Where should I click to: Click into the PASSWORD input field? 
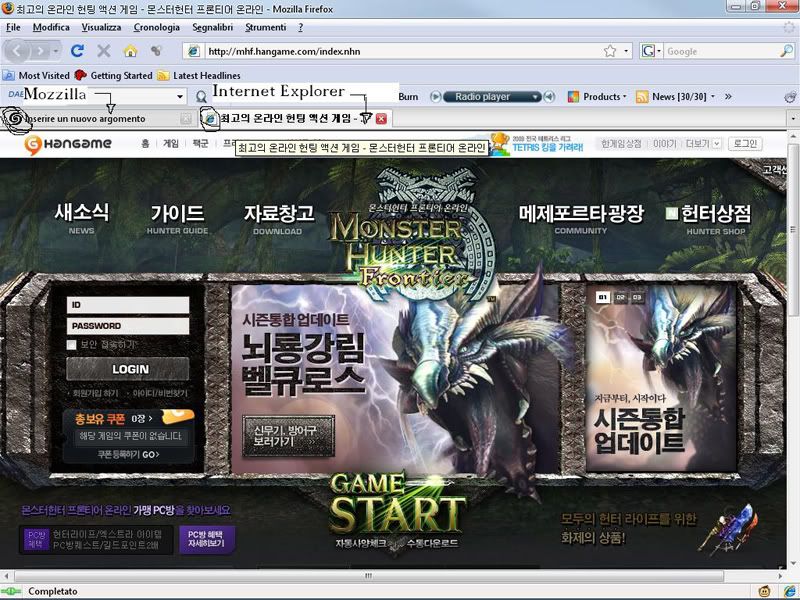(x=128, y=326)
